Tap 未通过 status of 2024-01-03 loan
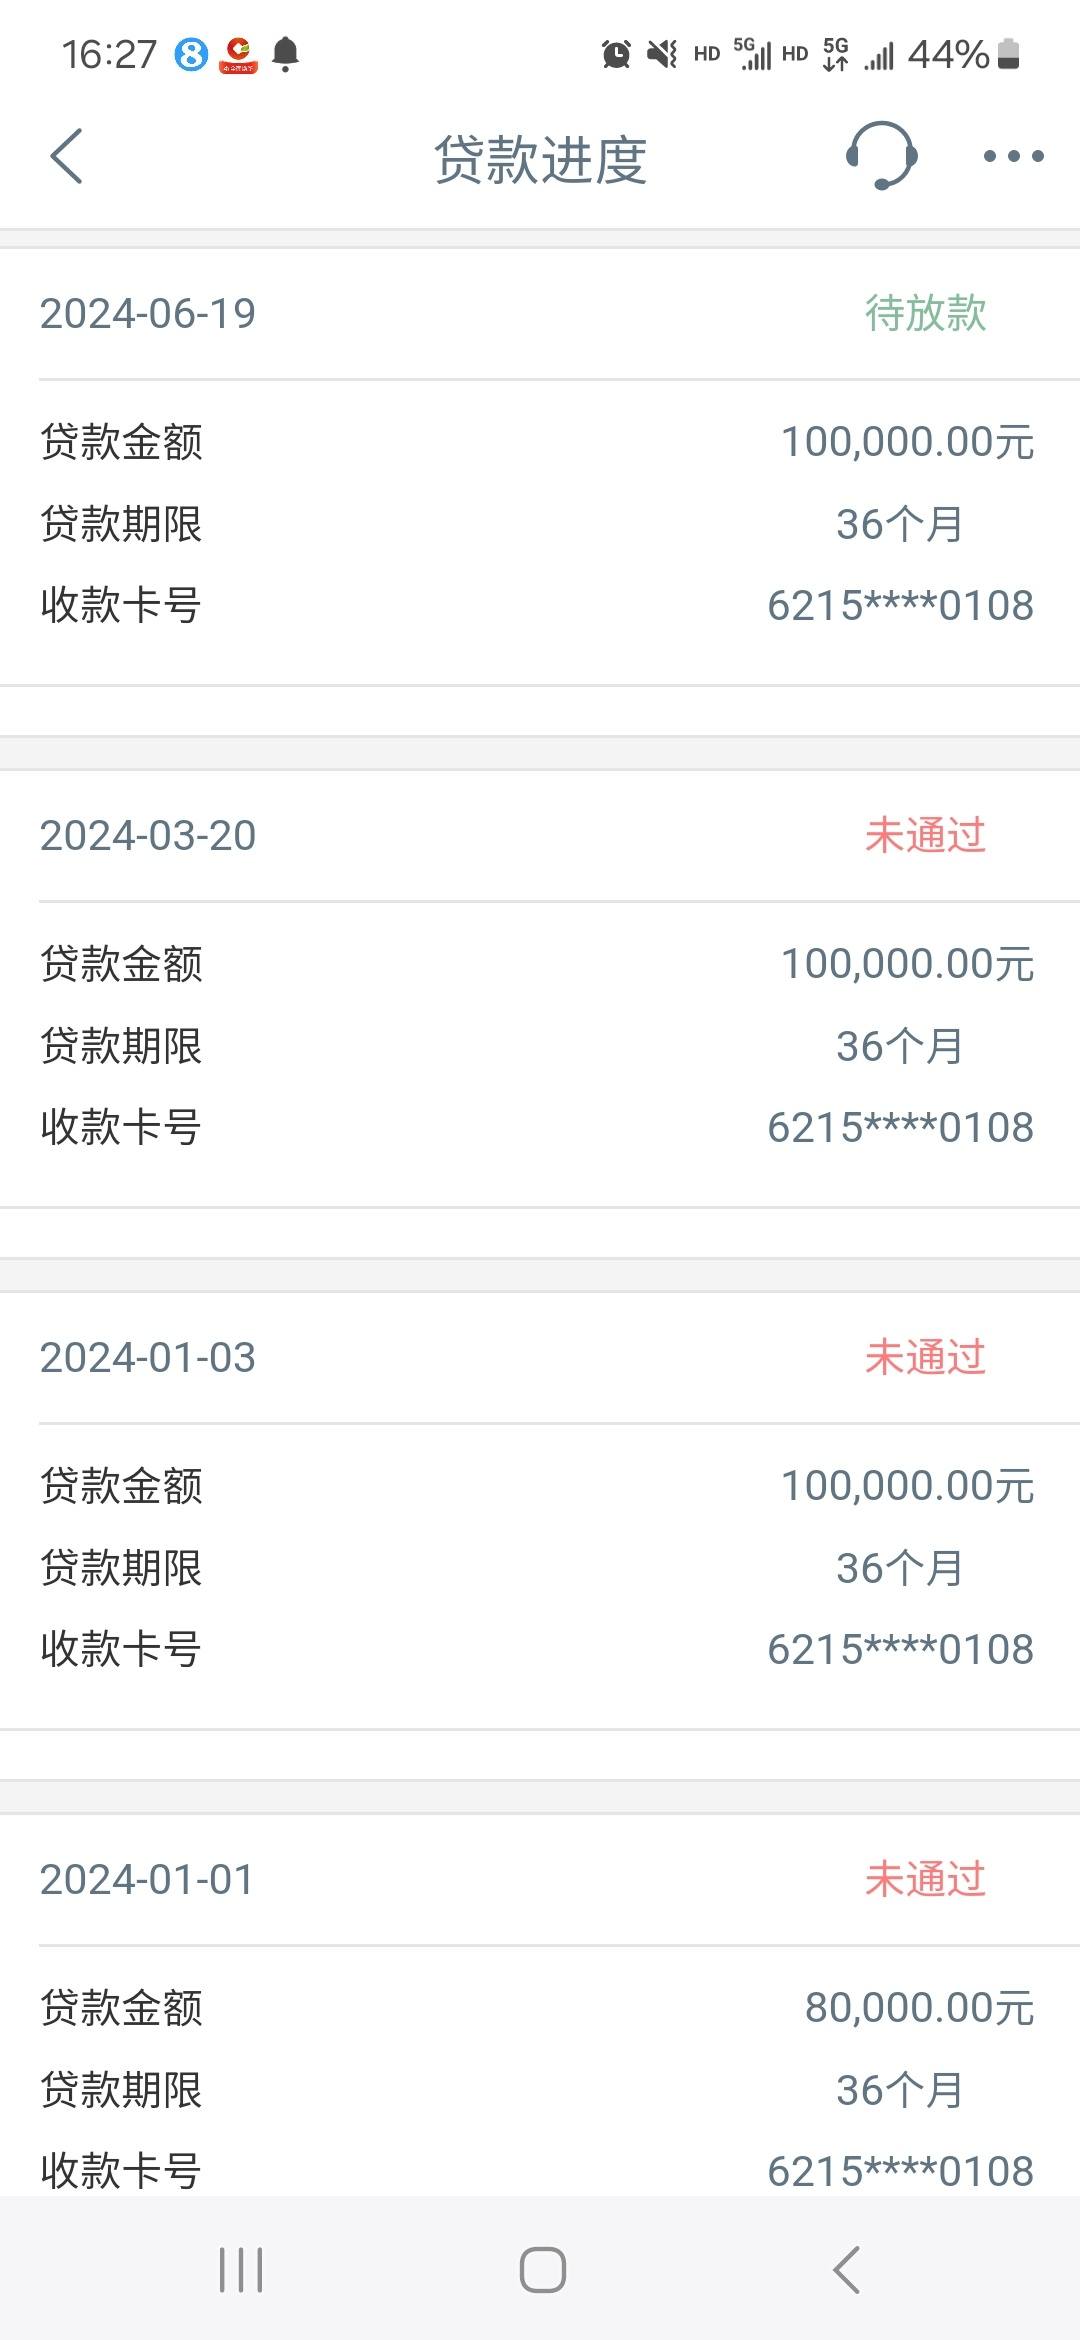 coord(926,1357)
